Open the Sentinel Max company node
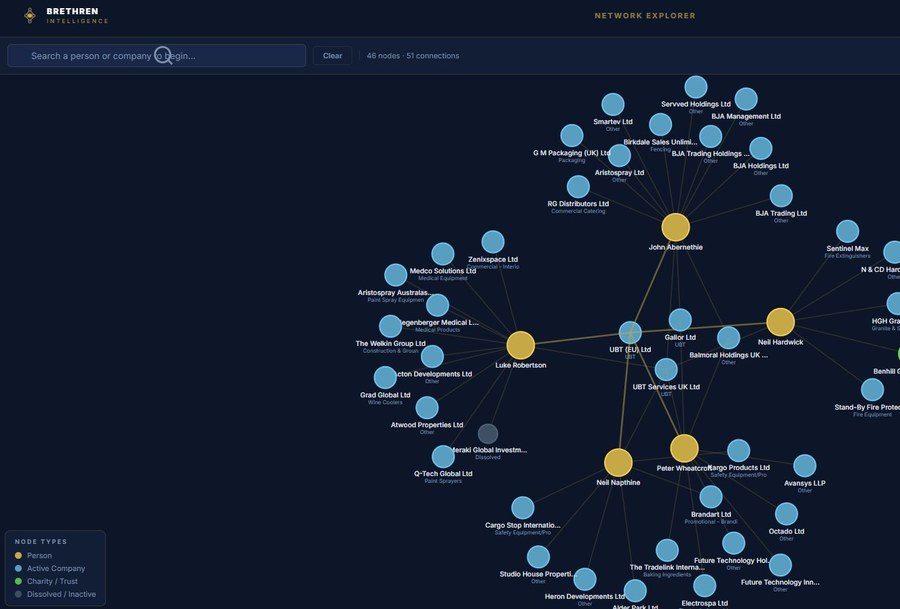 847,231
